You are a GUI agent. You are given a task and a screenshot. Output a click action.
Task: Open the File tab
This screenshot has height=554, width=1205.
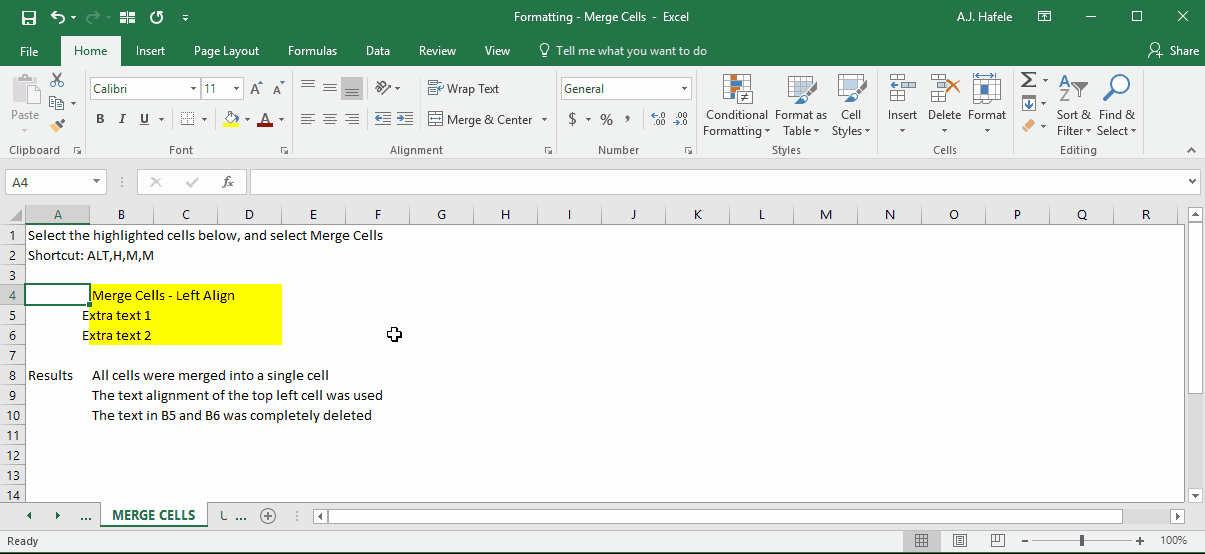pos(29,51)
